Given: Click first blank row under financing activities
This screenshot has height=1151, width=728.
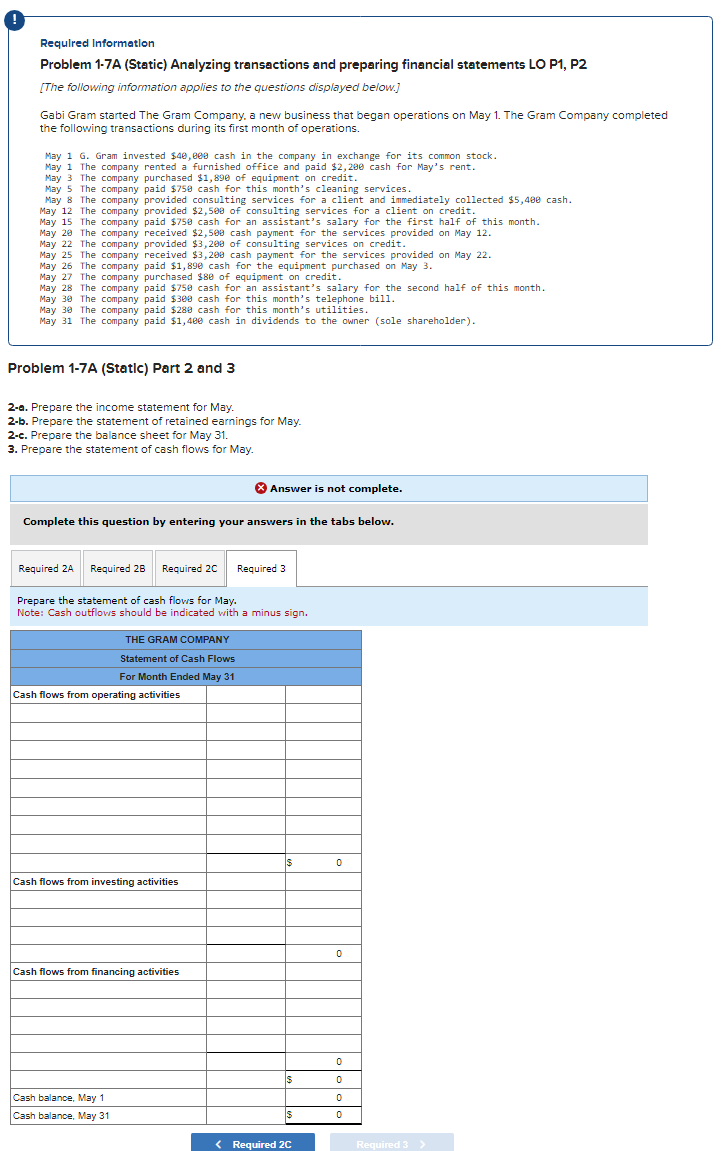Looking at the screenshot, I should click(x=109, y=989).
